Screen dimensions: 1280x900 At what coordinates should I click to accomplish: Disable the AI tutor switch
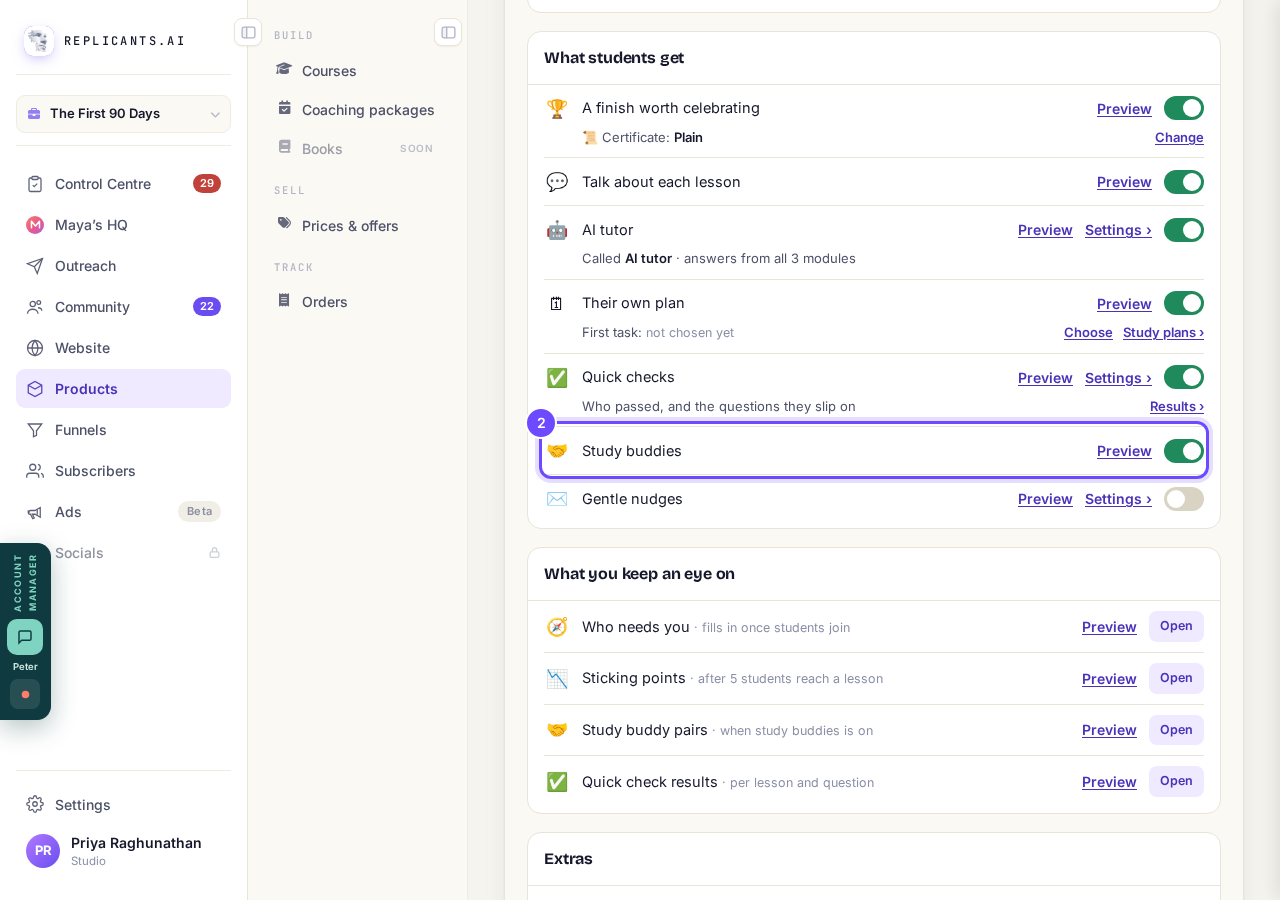click(1184, 230)
